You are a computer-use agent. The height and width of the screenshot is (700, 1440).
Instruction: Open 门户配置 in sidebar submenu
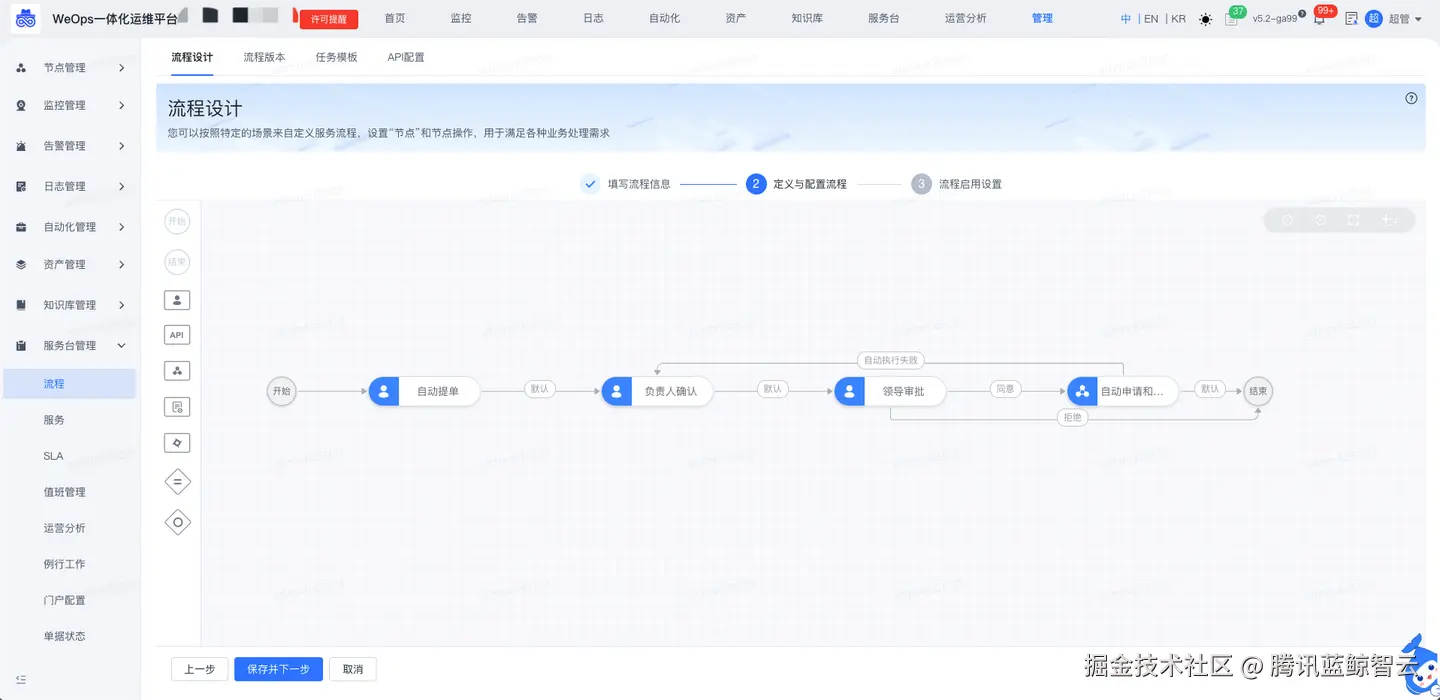pos(64,600)
